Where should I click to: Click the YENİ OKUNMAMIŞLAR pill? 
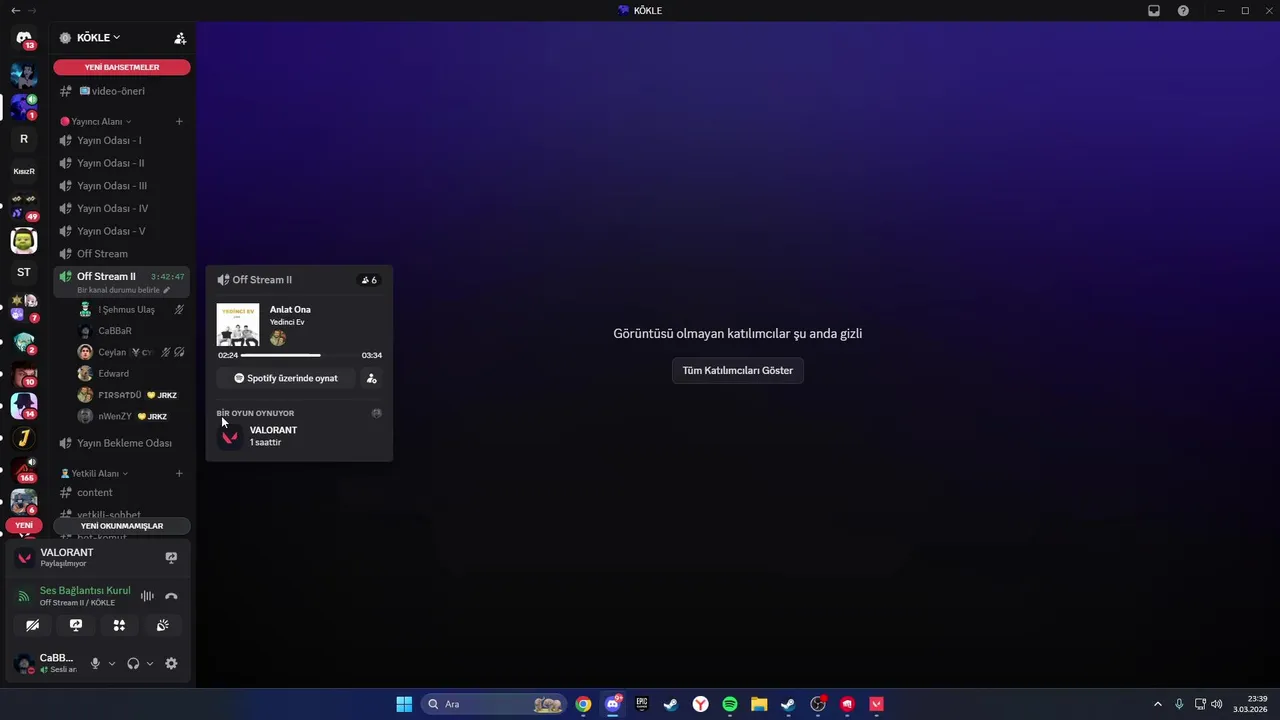(122, 526)
